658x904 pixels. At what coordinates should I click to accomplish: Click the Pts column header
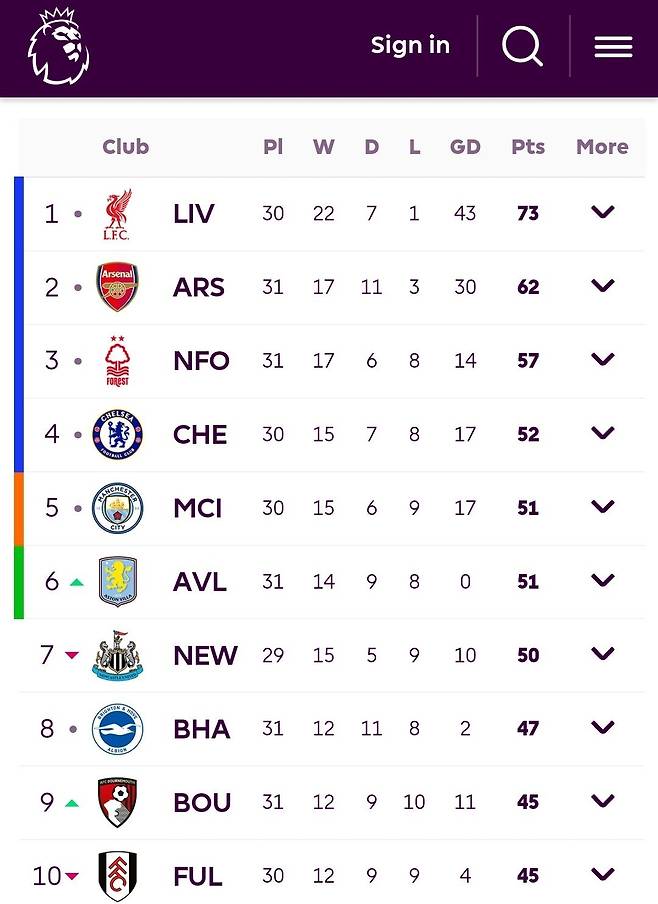(x=528, y=147)
